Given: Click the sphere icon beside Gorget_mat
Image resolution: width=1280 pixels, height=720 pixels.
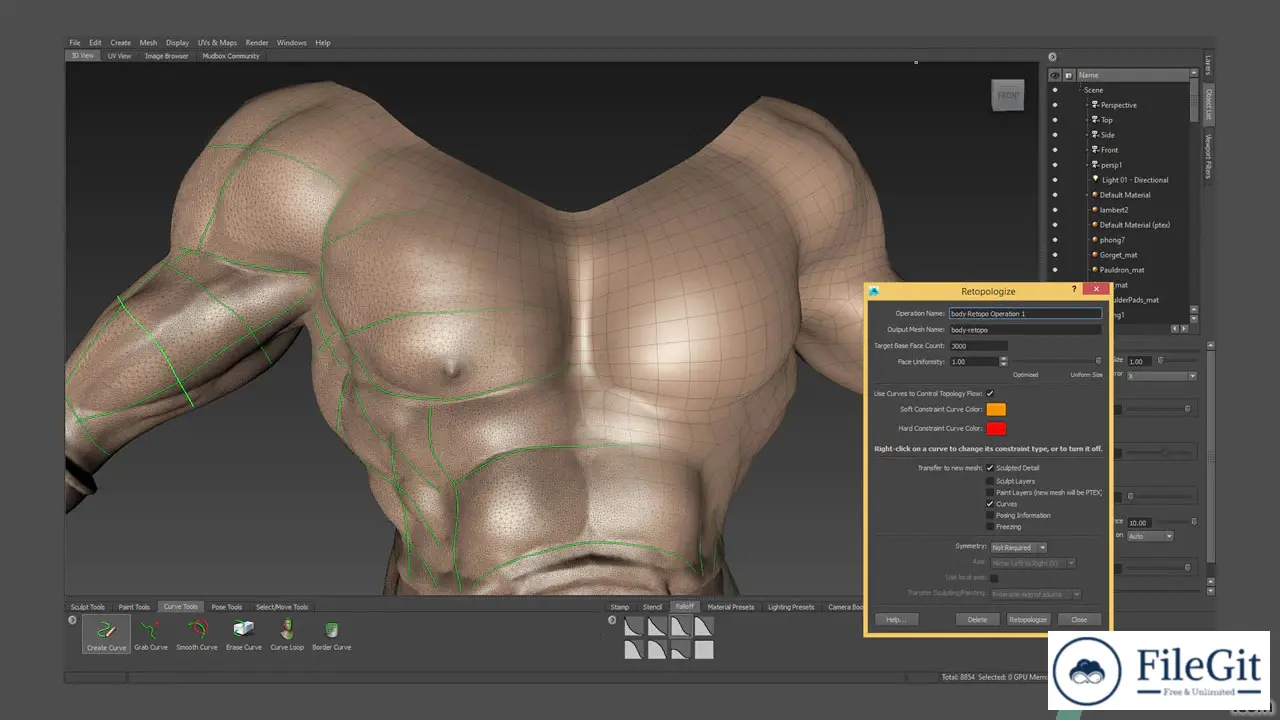Looking at the screenshot, I should [1095, 255].
